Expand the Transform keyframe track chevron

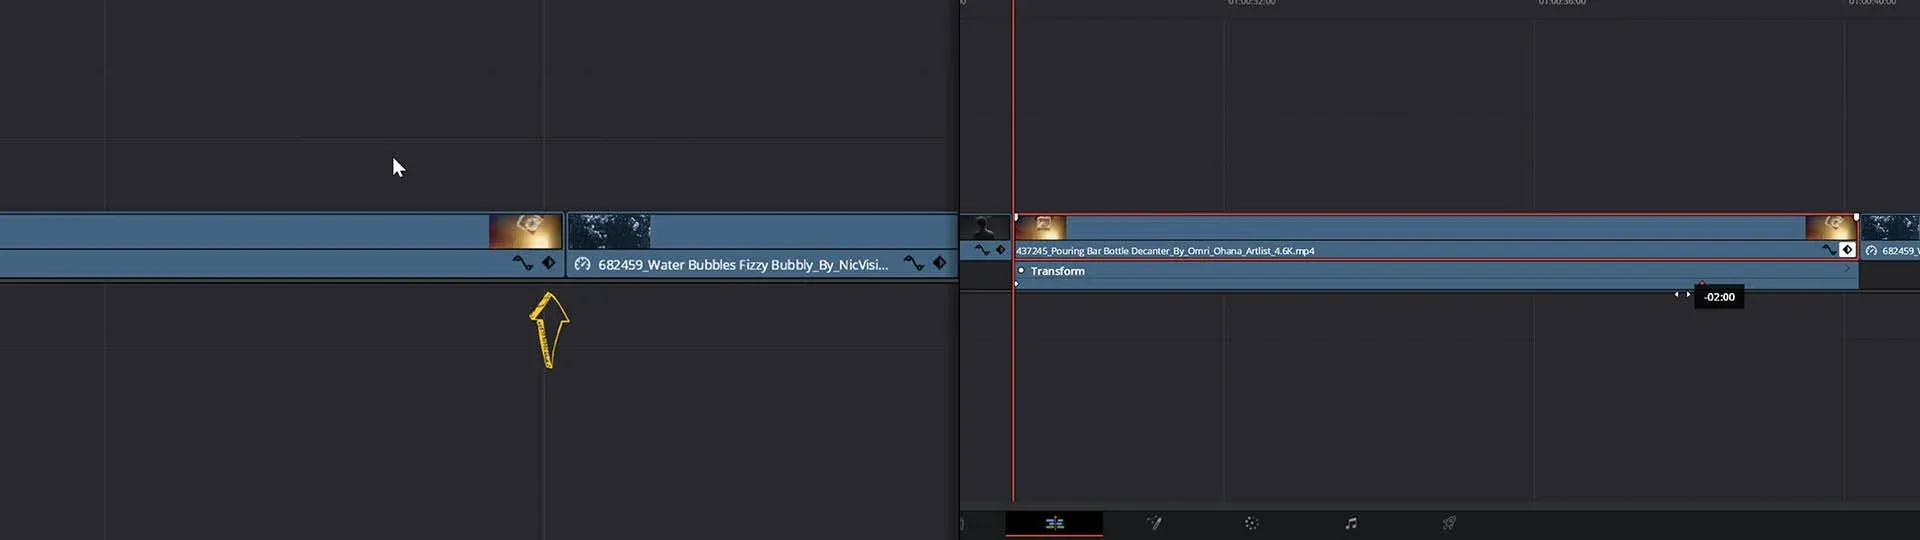[x=1847, y=268]
